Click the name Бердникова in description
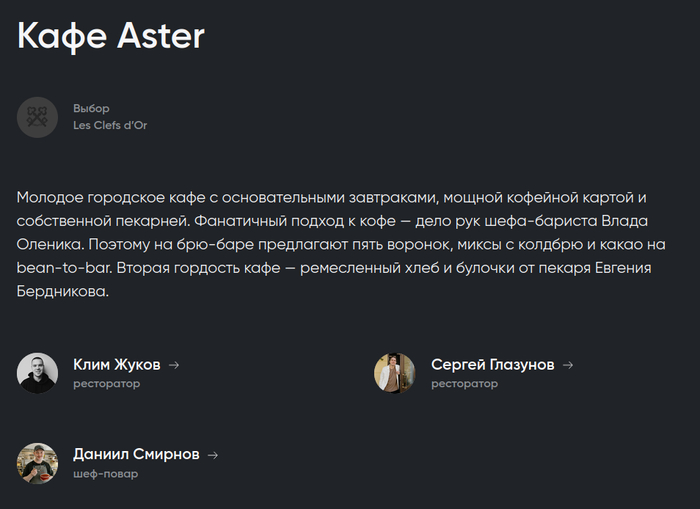Image resolution: width=700 pixels, height=509 pixels. tap(62, 292)
